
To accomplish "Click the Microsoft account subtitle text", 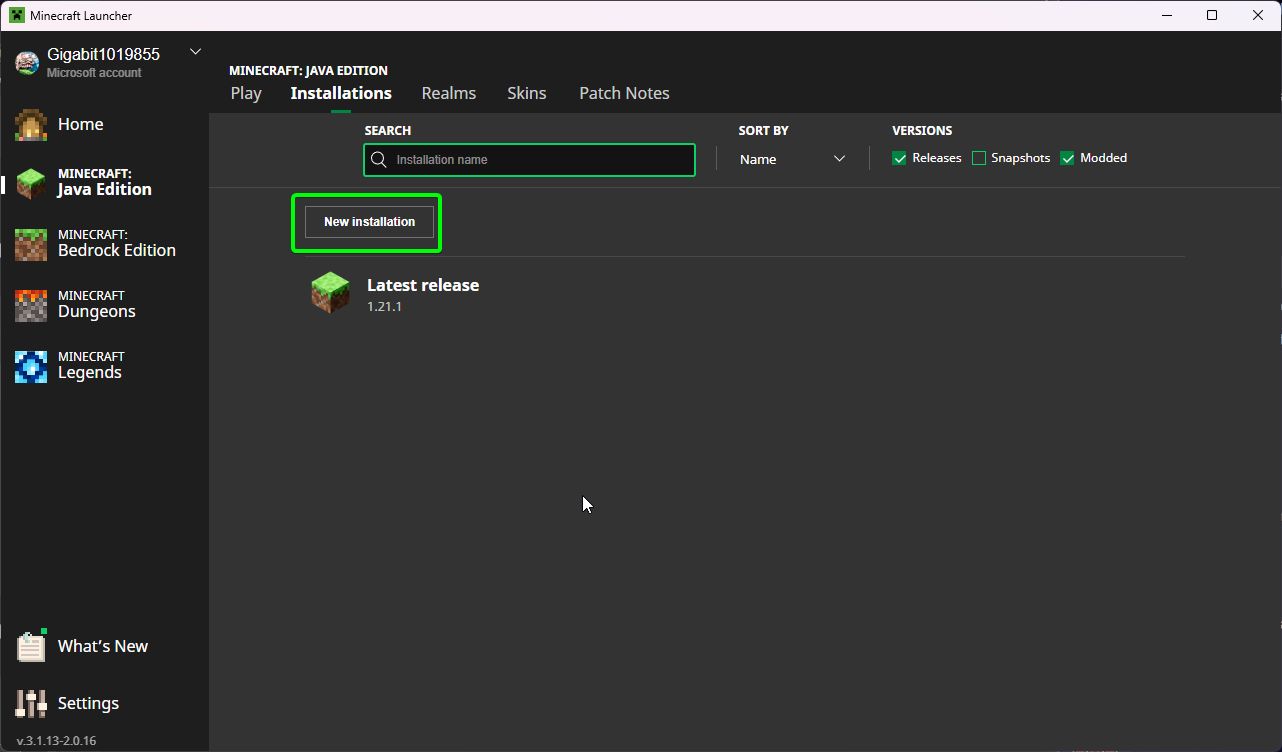I will (x=94, y=73).
